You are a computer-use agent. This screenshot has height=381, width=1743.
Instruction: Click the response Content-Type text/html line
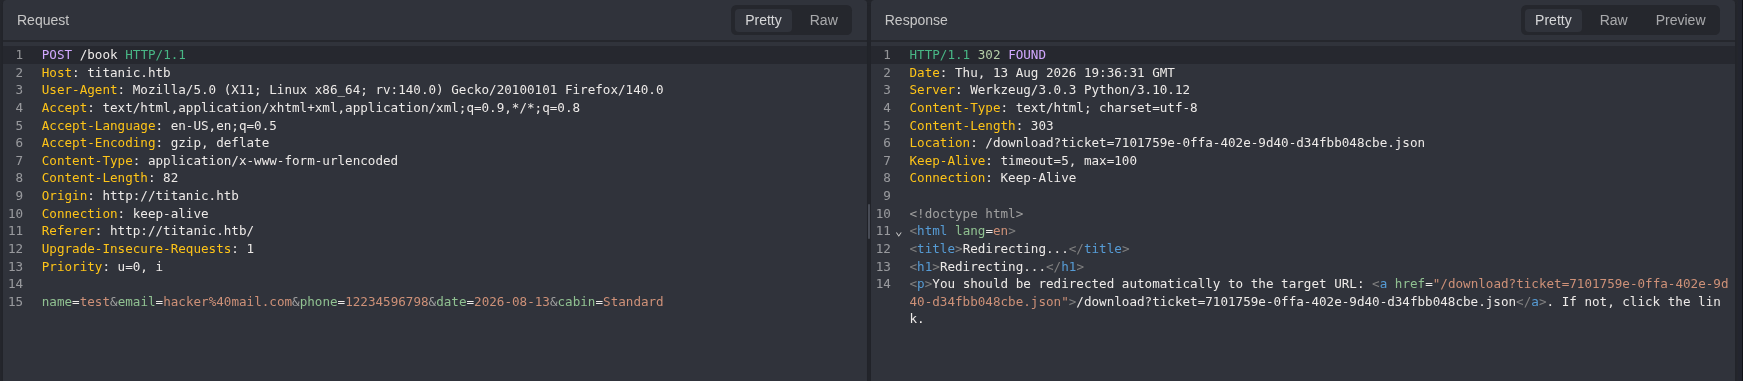1053,108
